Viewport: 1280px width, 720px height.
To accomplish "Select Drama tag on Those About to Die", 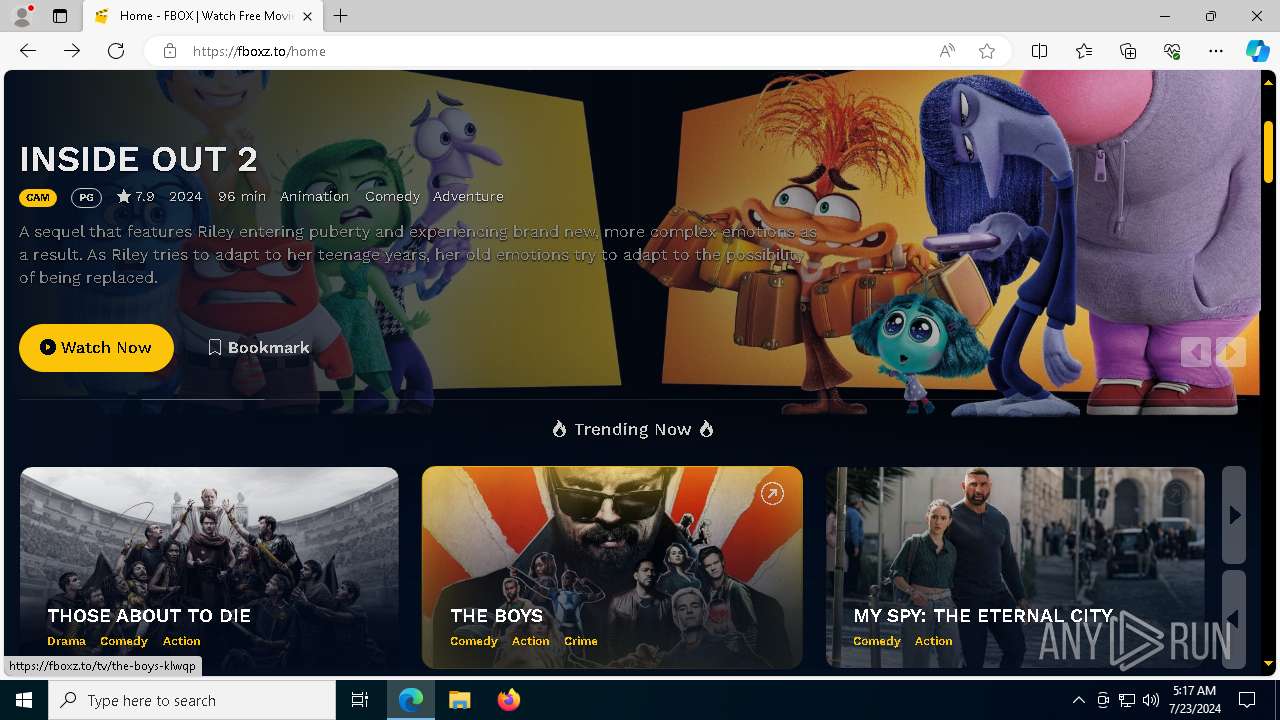I will pyautogui.click(x=66, y=641).
